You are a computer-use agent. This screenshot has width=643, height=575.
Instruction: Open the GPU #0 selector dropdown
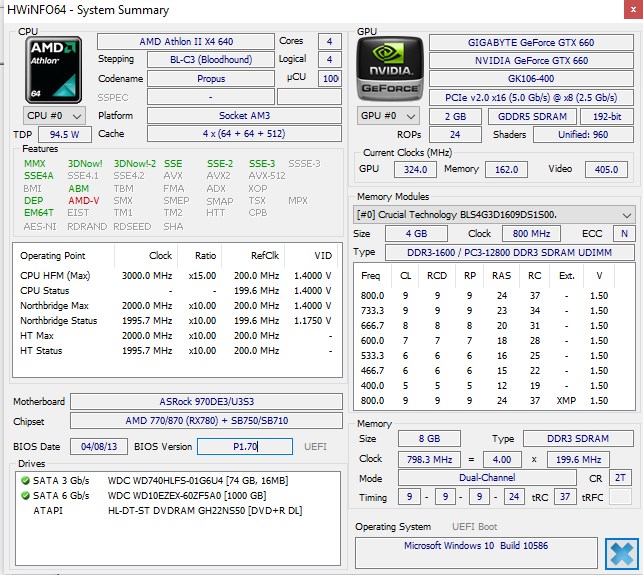pyautogui.click(x=388, y=116)
